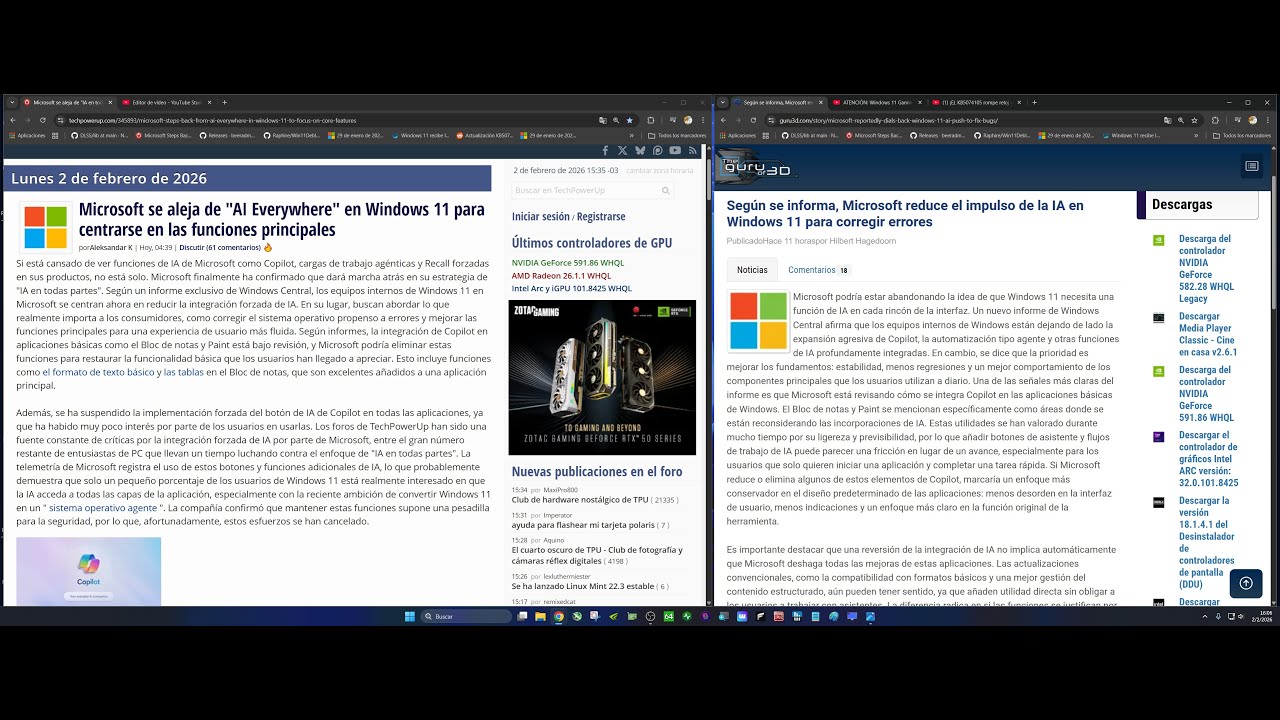Click the Copilot image thumbnail in article
Viewport: 1280px width, 720px height.
88,572
